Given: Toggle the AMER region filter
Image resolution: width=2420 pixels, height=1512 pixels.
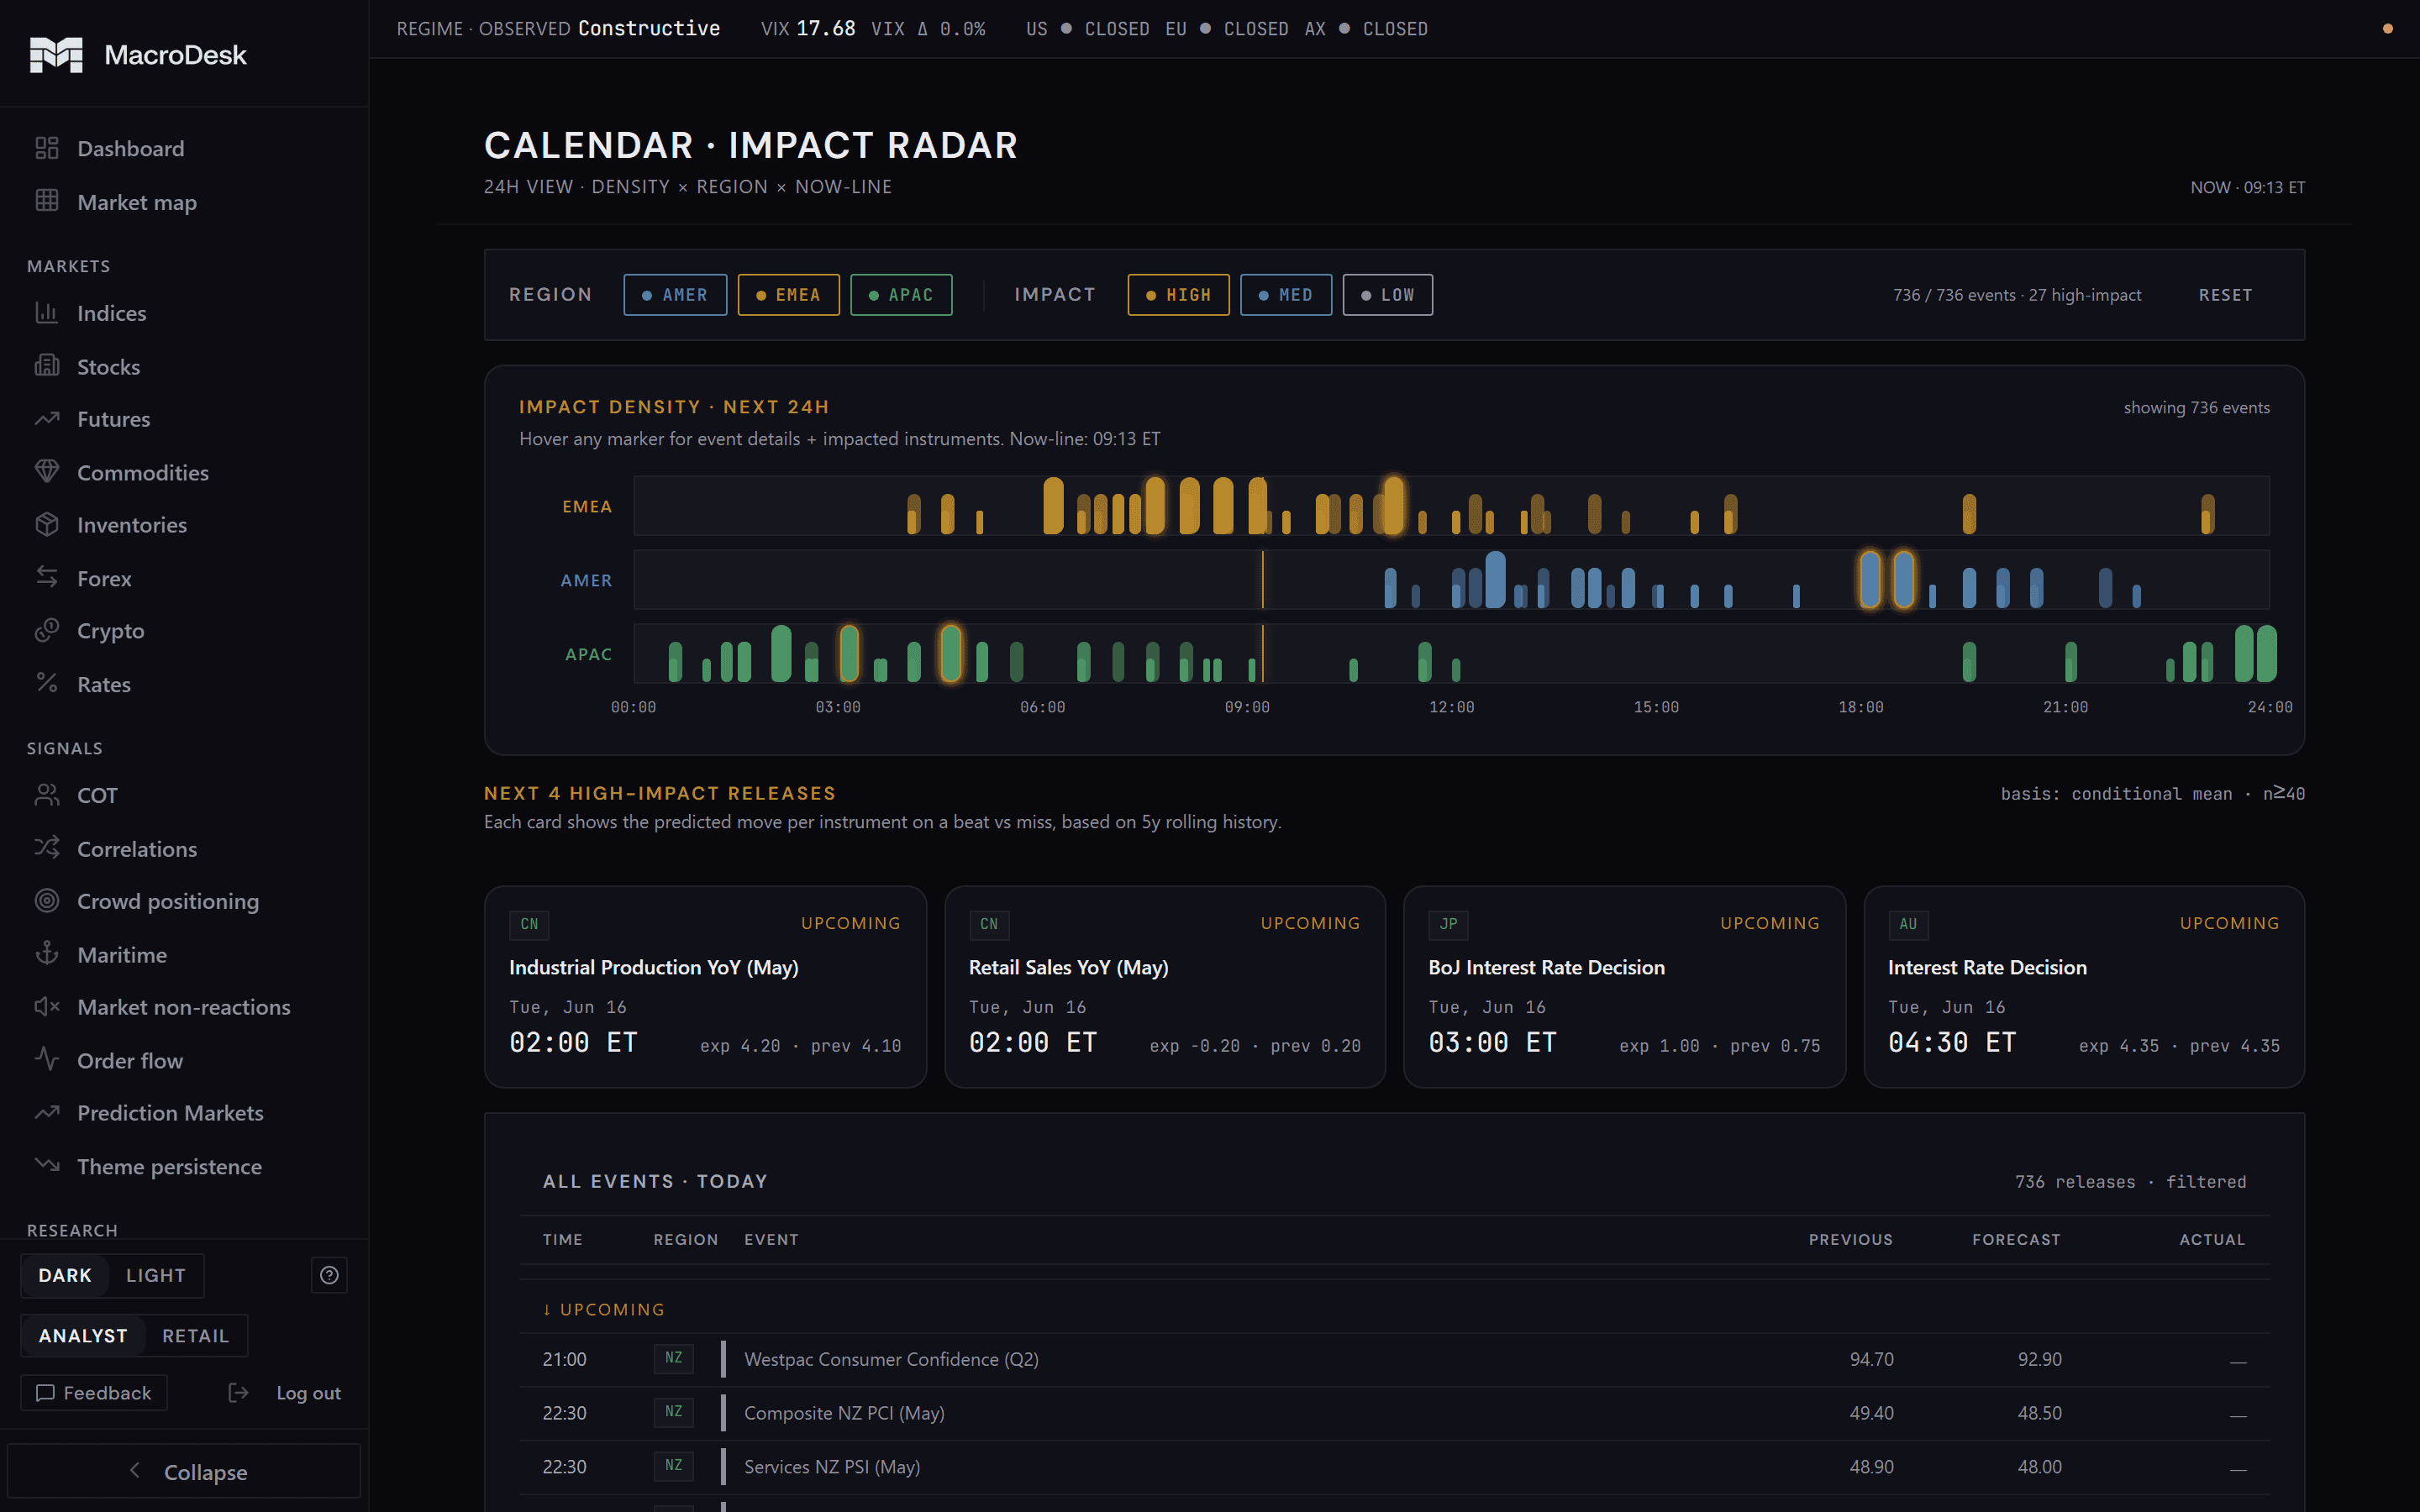Looking at the screenshot, I should coord(675,295).
